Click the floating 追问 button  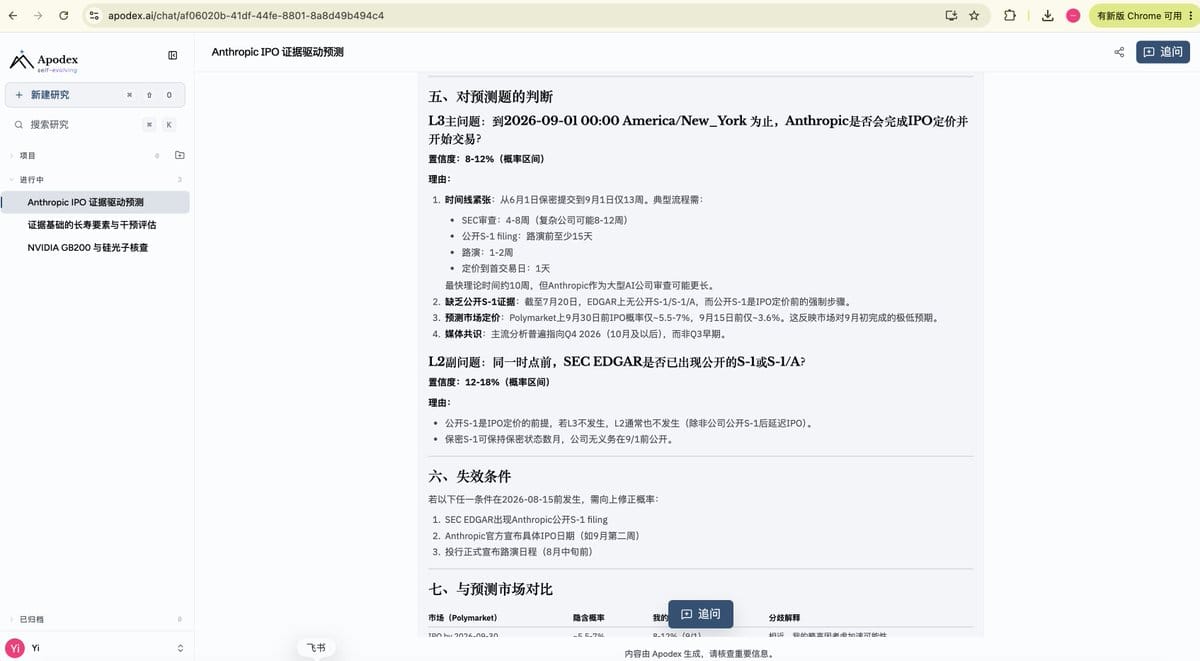(701, 614)
